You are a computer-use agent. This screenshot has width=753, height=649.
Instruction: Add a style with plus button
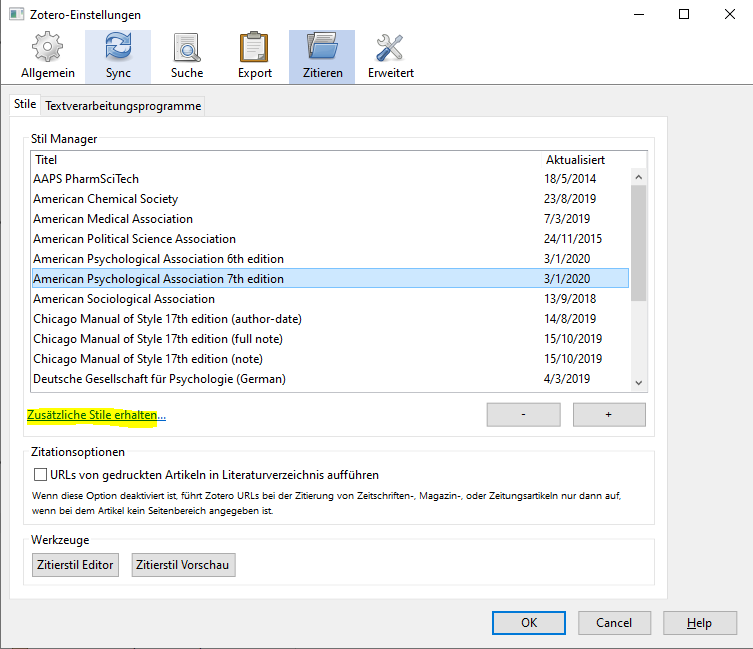point(609,415)
